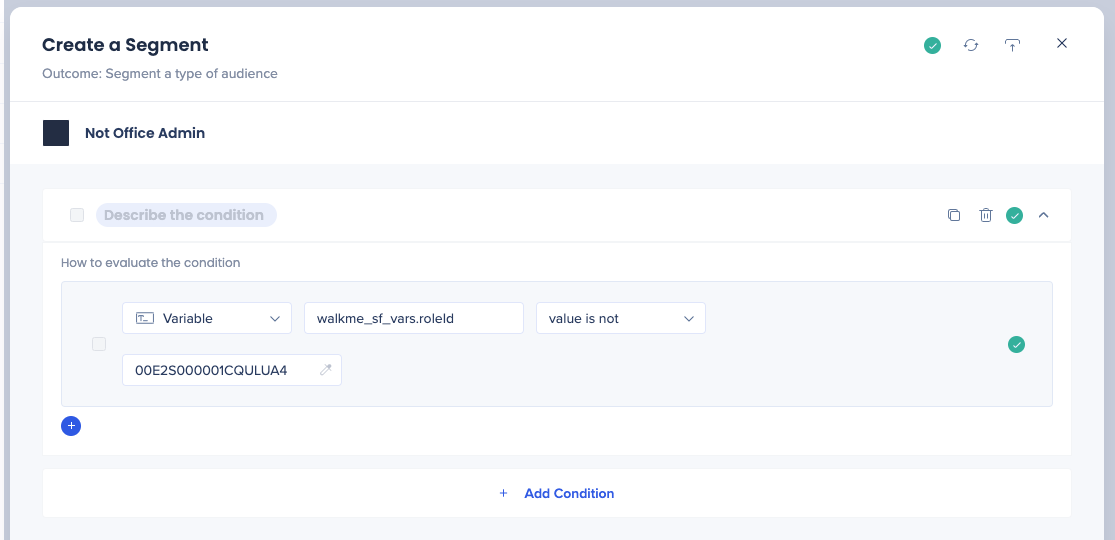Viewport: 1115px width, 540px height.
Task: Click the picker icon in the value field
Action: click(x=325, y=371)
